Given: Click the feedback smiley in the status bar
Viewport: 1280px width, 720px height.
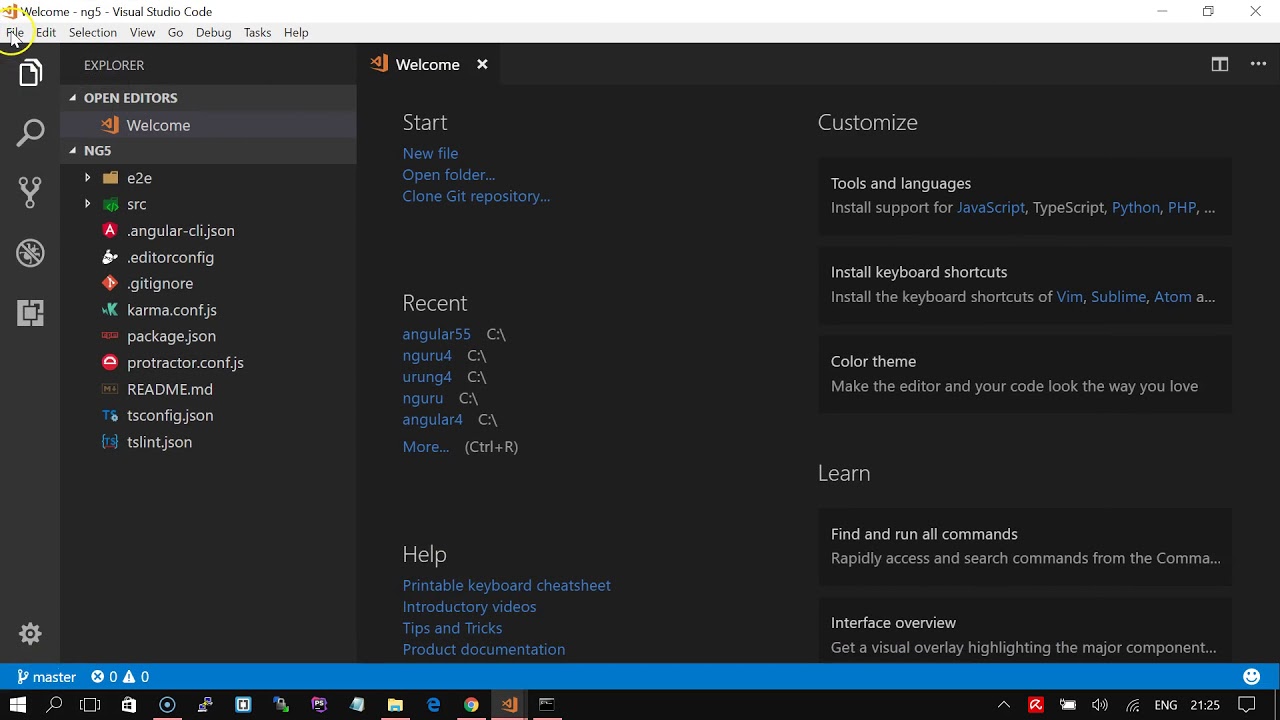Looking at the screenshot, I should click(x=1251, y=677).
